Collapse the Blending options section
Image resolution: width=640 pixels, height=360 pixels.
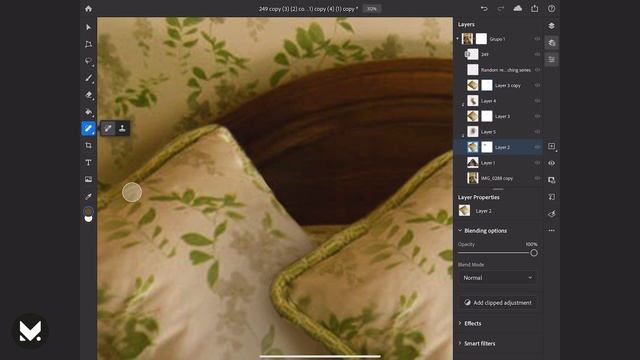pos(460,231)
